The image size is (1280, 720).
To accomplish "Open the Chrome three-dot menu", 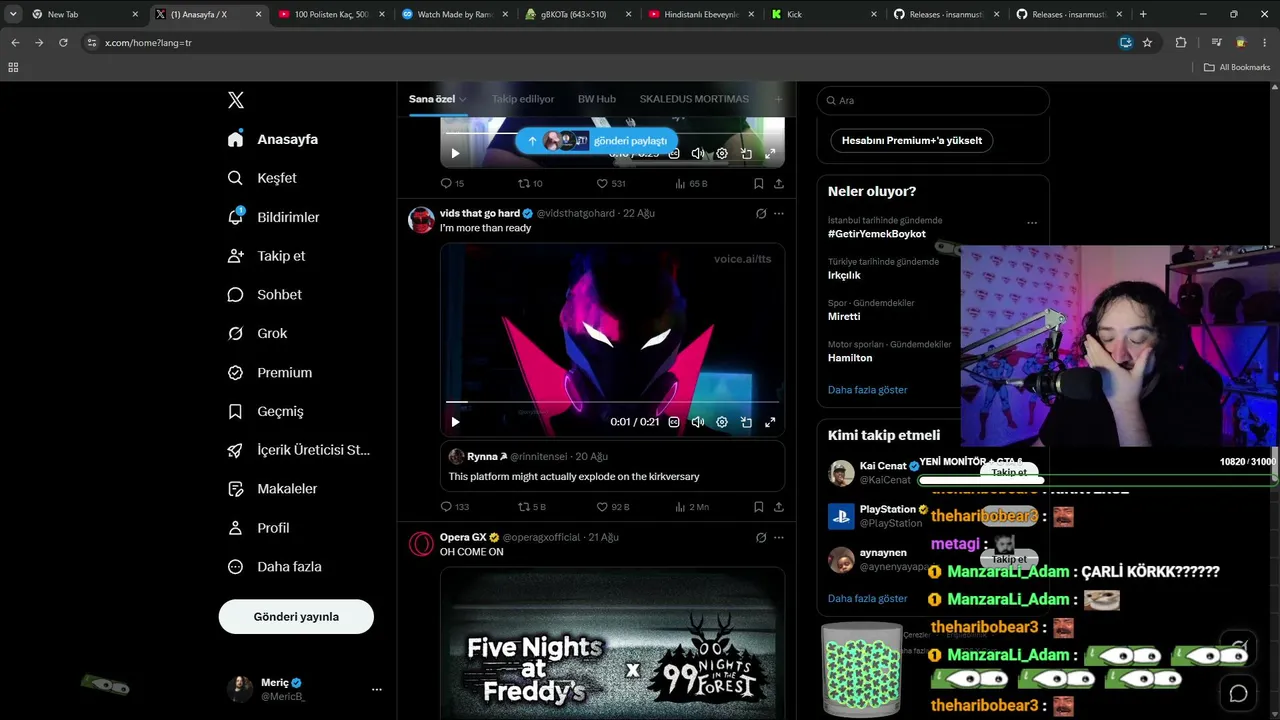I will (x=1264, y=43).
